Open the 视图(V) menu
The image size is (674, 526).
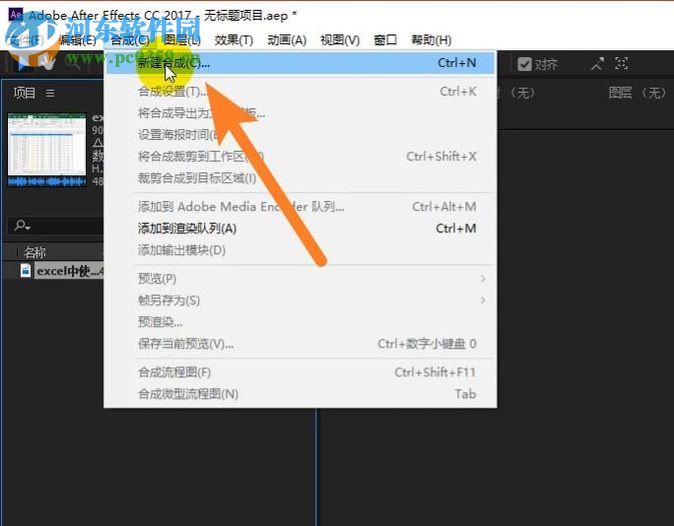tap(340, 40)
